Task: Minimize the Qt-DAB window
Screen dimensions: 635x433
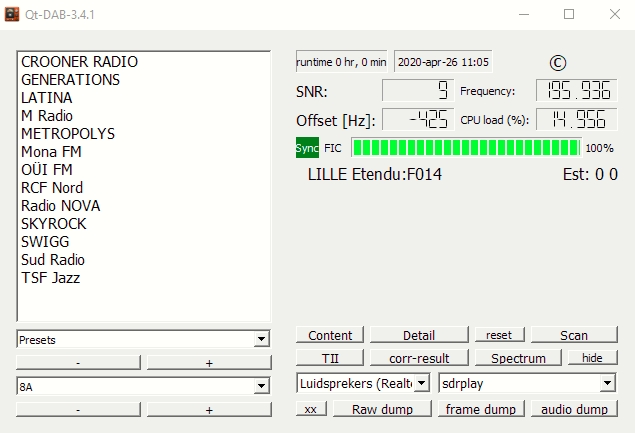Action: tap(524, 14)
